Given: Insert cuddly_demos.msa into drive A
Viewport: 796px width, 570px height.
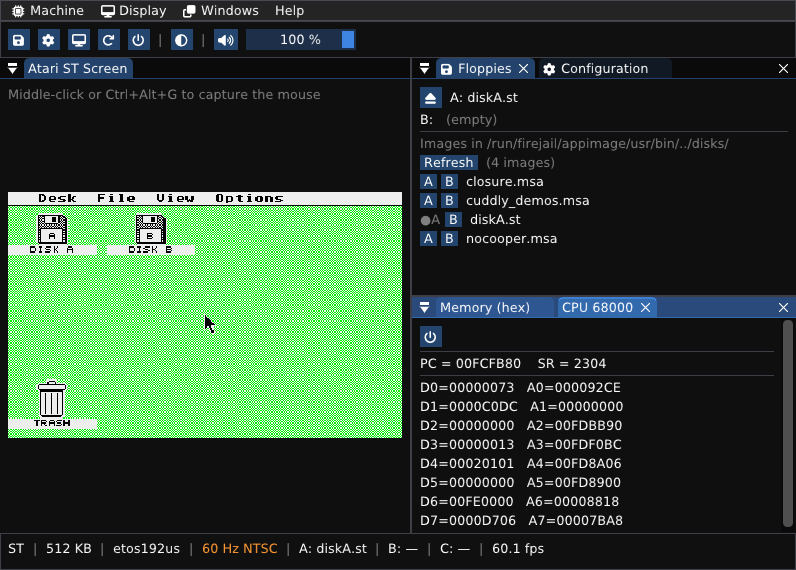Looking at the screenshot, I should (428, 200).
